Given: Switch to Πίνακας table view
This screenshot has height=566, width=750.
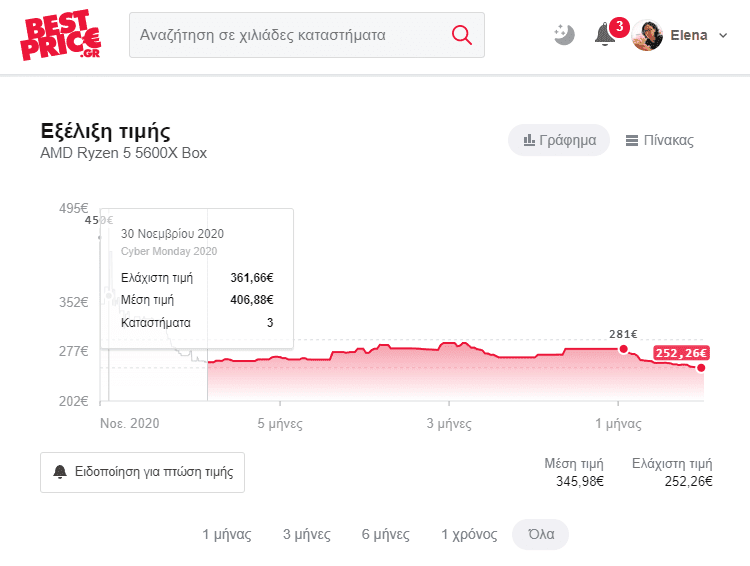Looking at the screenshot, I should [x=660, y=140].
